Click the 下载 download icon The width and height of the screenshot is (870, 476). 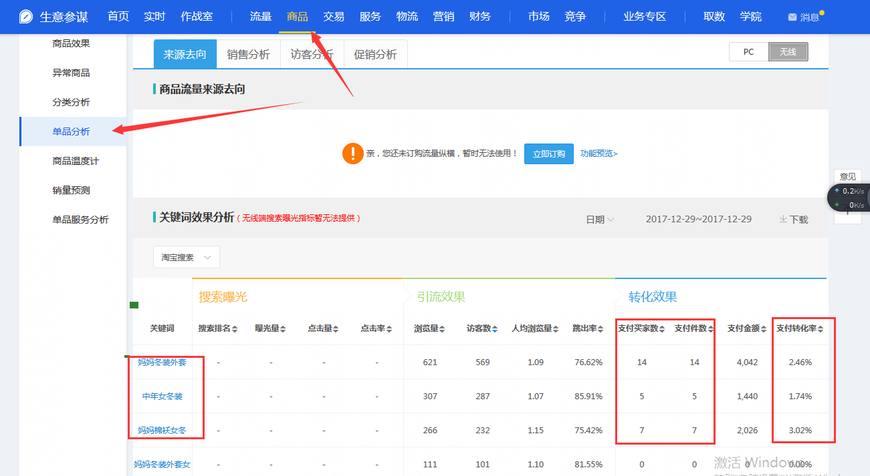[783, 220]
